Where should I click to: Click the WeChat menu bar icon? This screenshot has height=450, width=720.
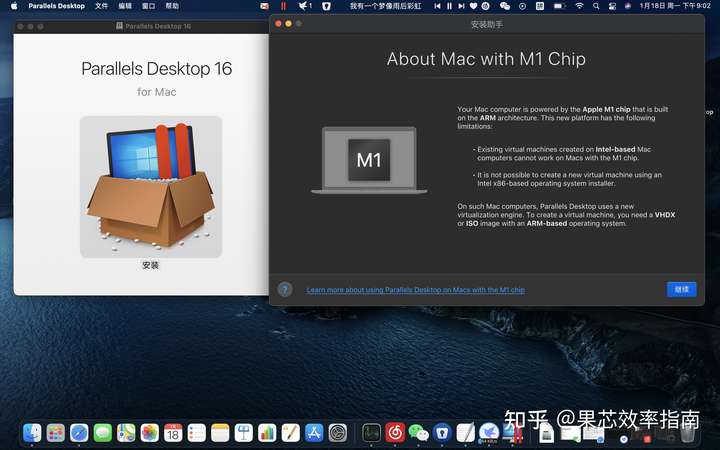point(505,6)
